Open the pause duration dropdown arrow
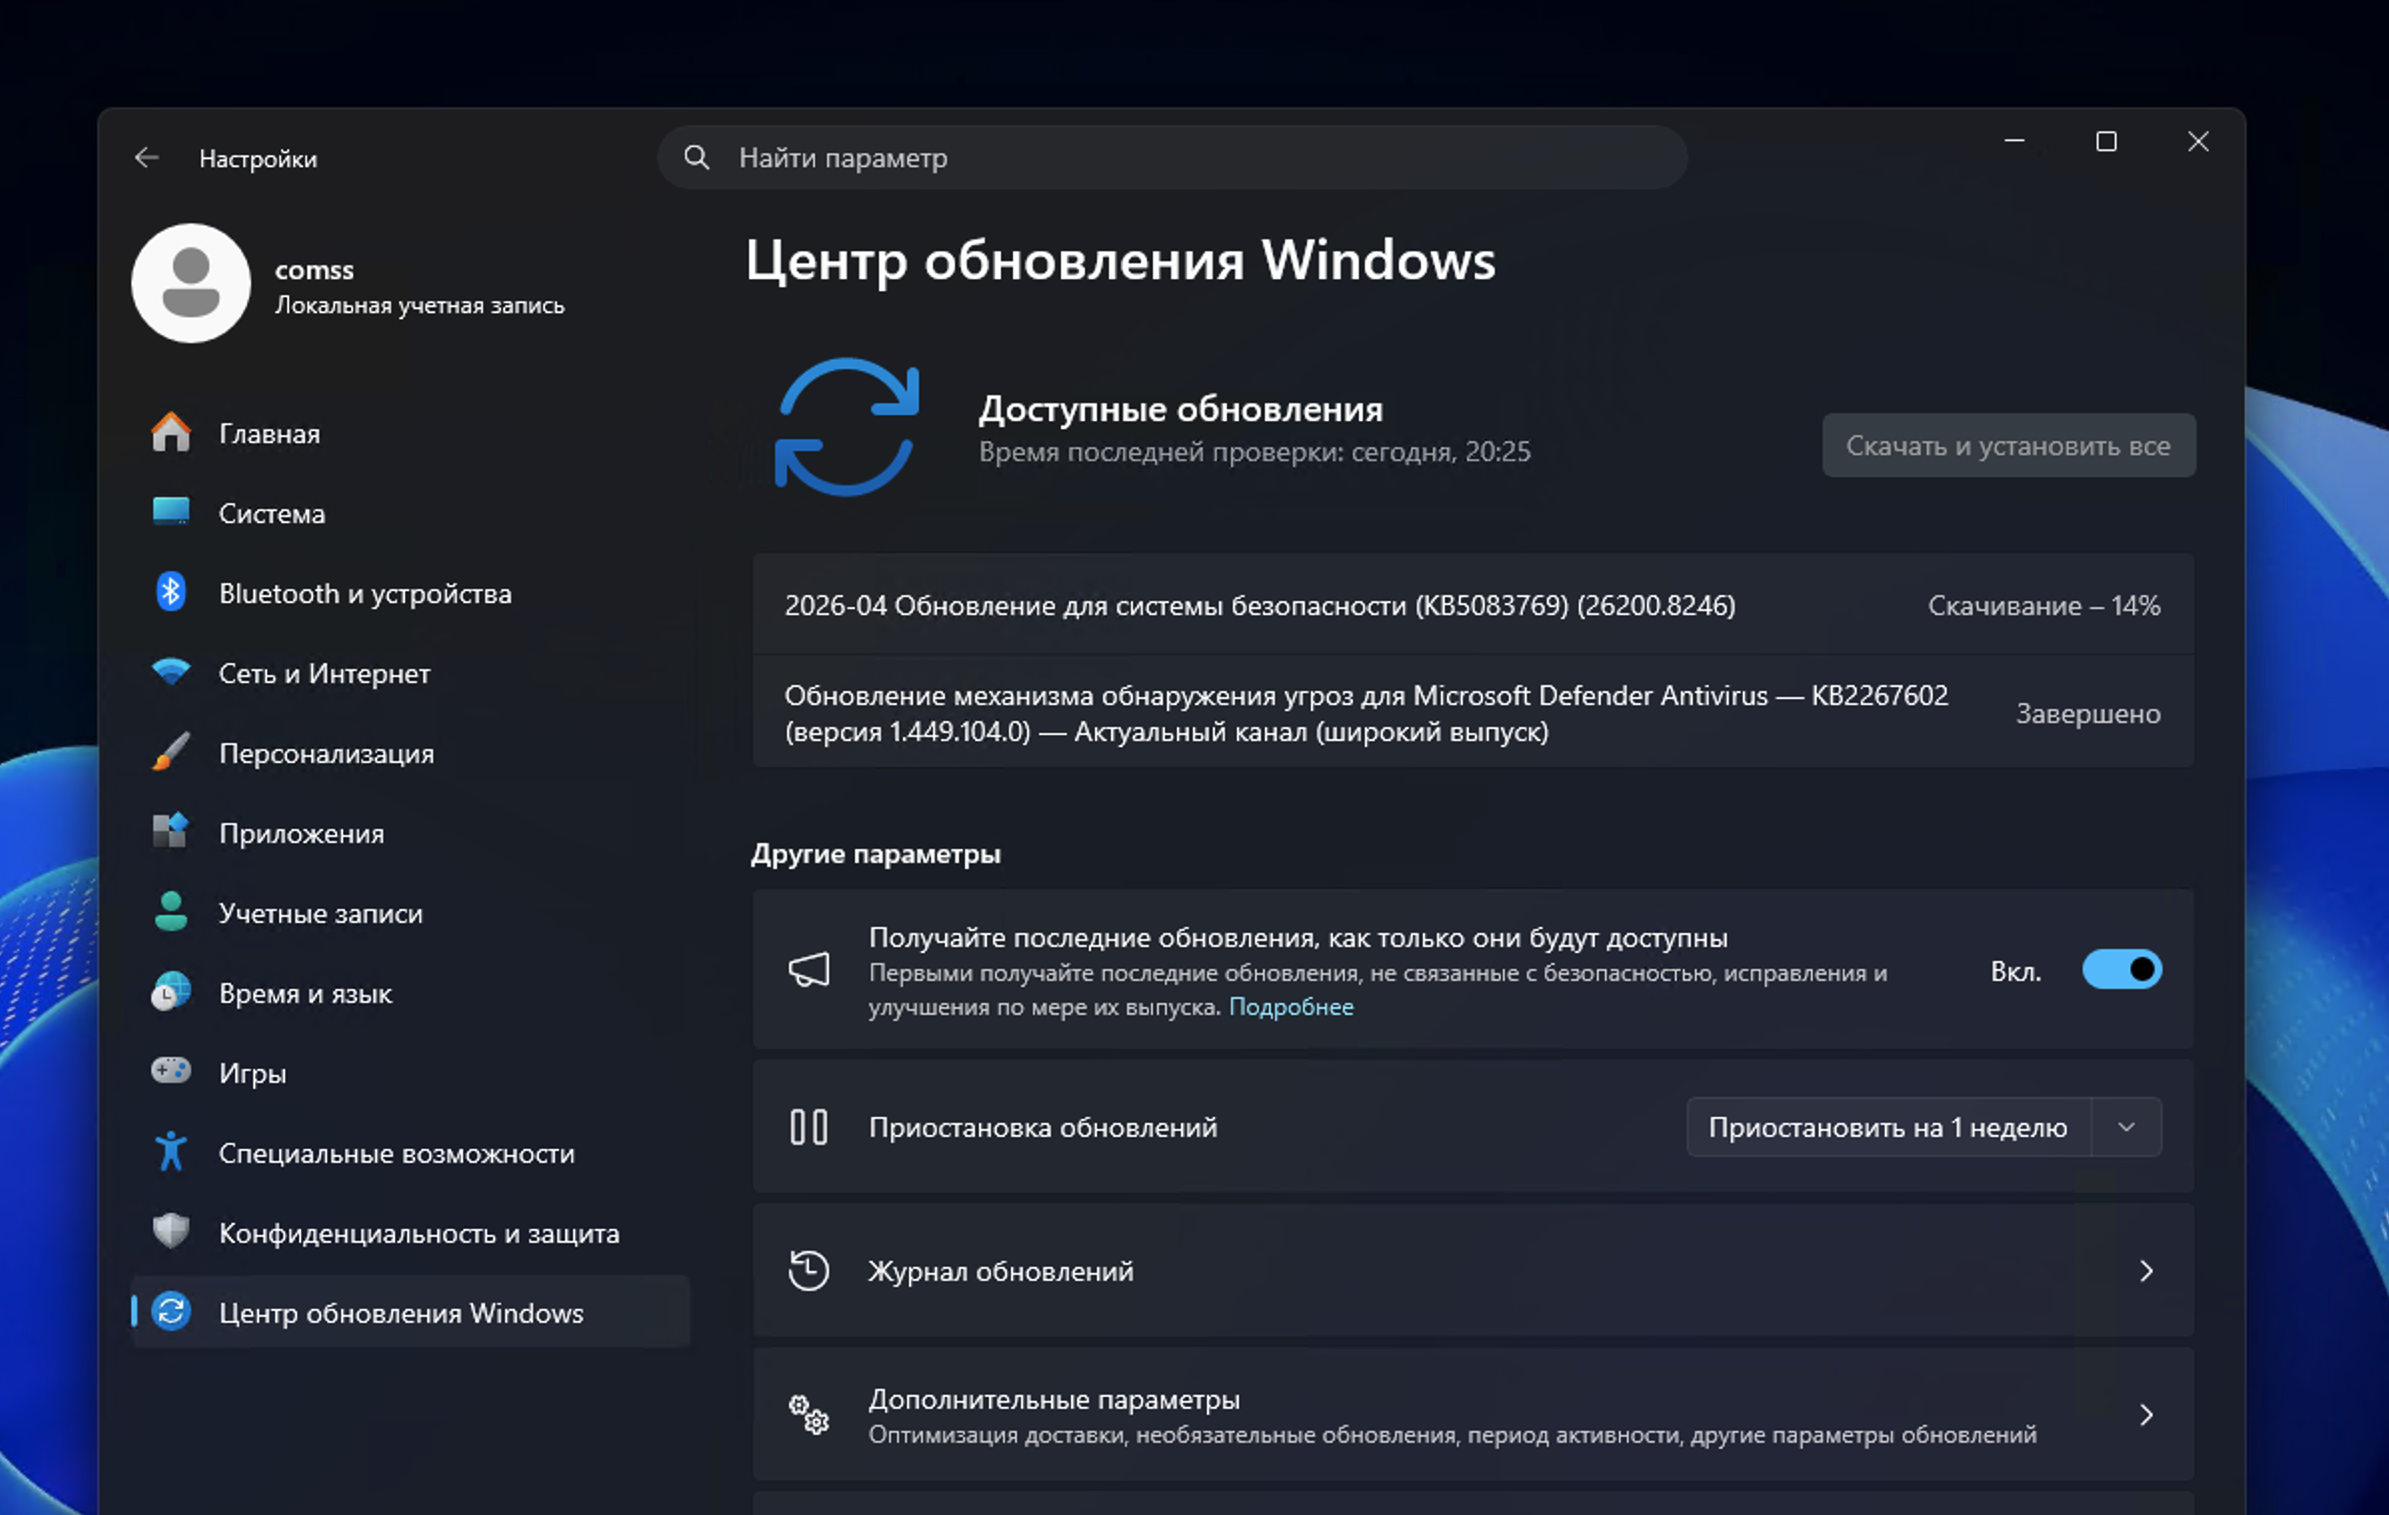Viewport: 2389px width, 1515px height. (2127, 1127)
